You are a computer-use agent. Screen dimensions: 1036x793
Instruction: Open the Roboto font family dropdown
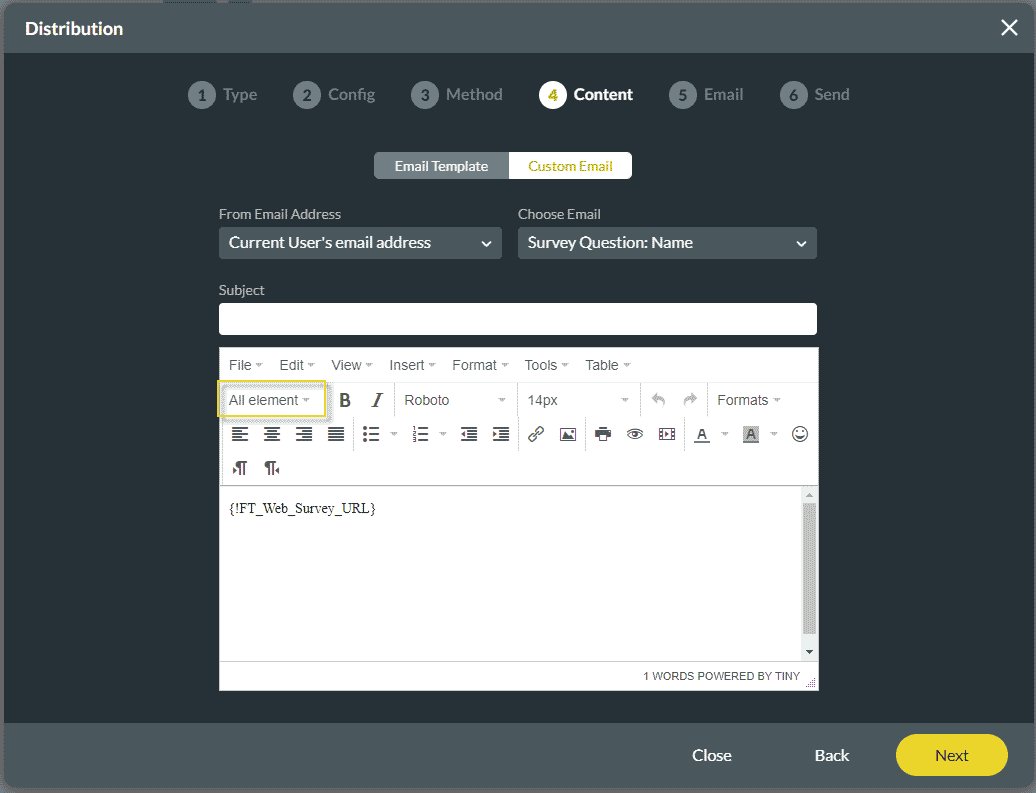455,400
